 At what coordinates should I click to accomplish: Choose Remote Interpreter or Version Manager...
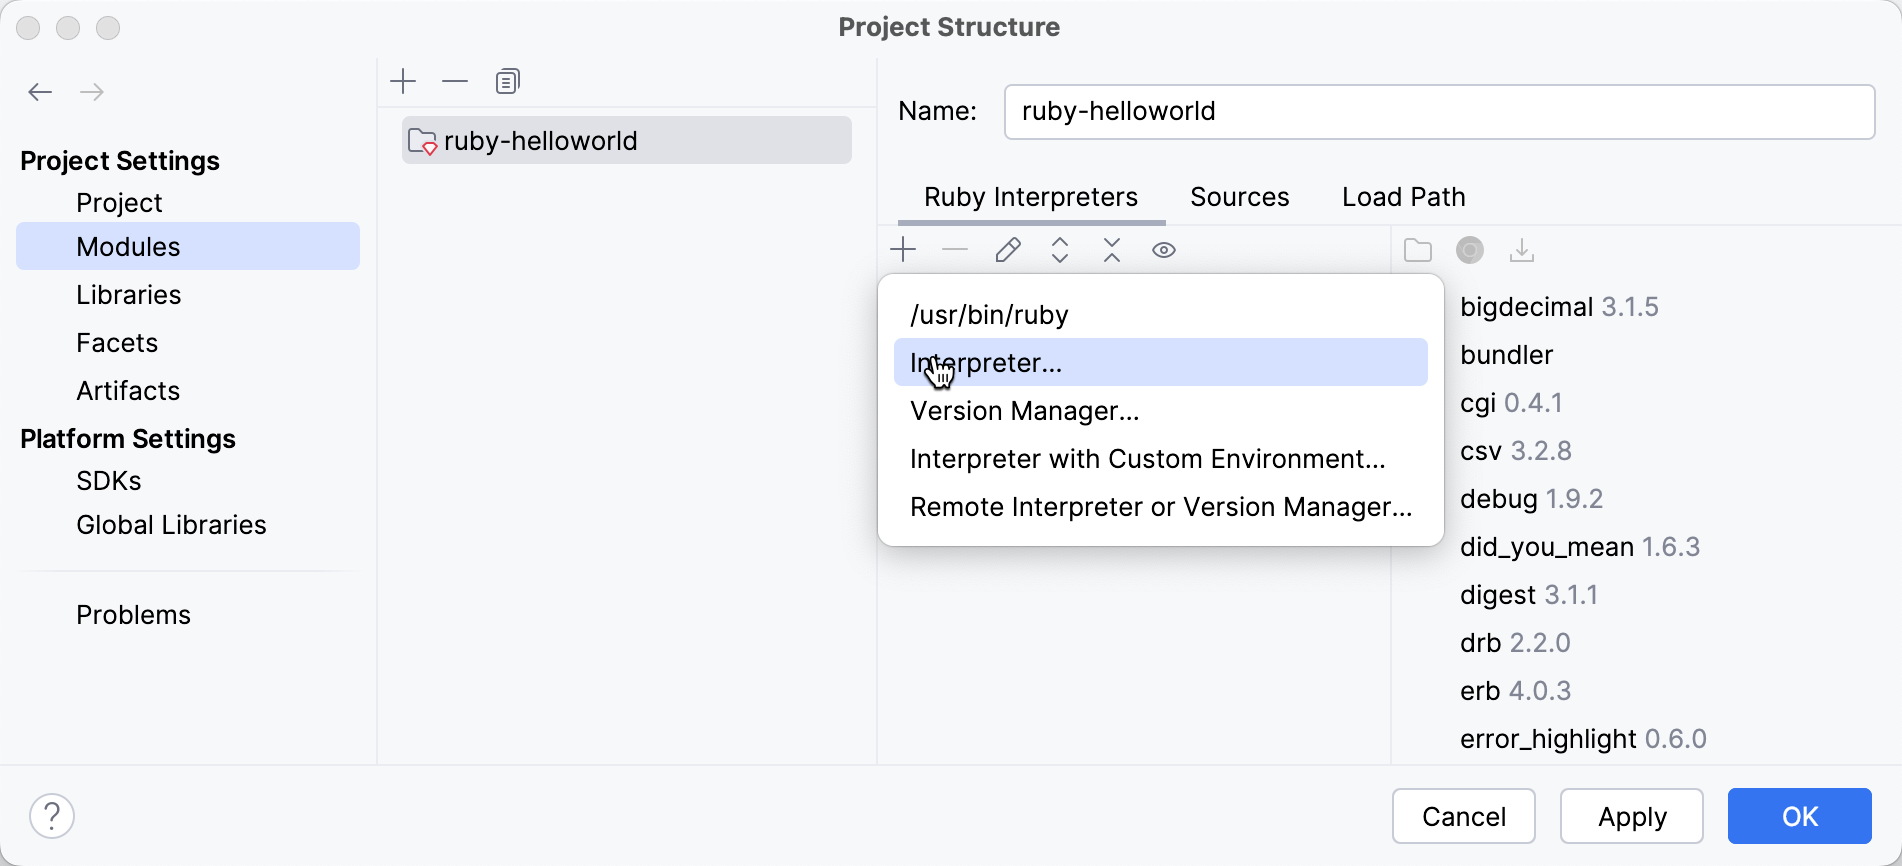tap(1160, 507)
